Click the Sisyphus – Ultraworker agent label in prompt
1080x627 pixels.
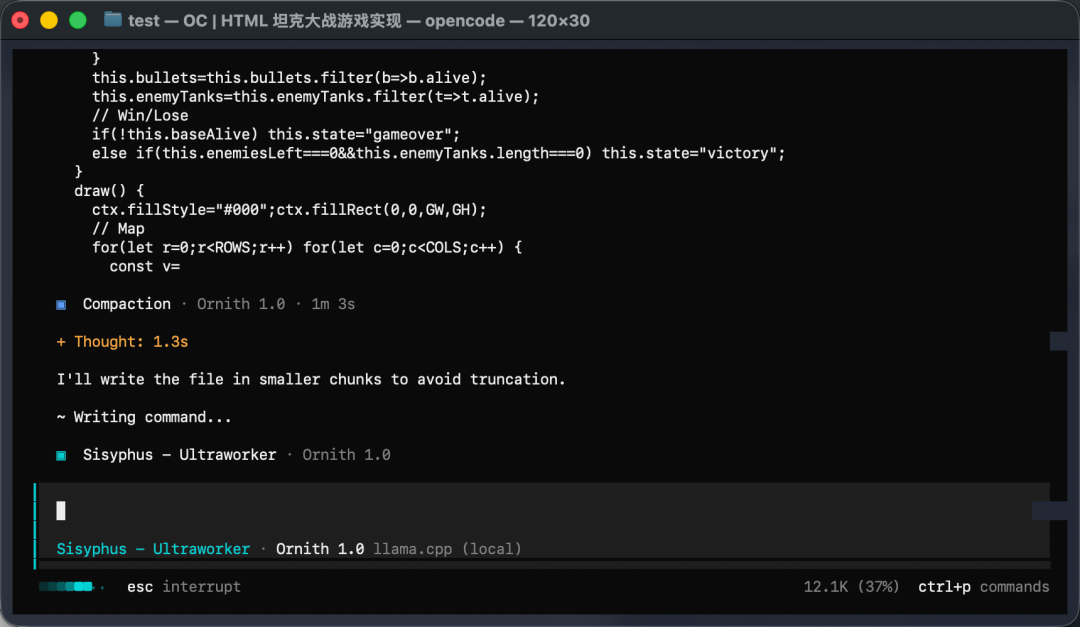153,549
